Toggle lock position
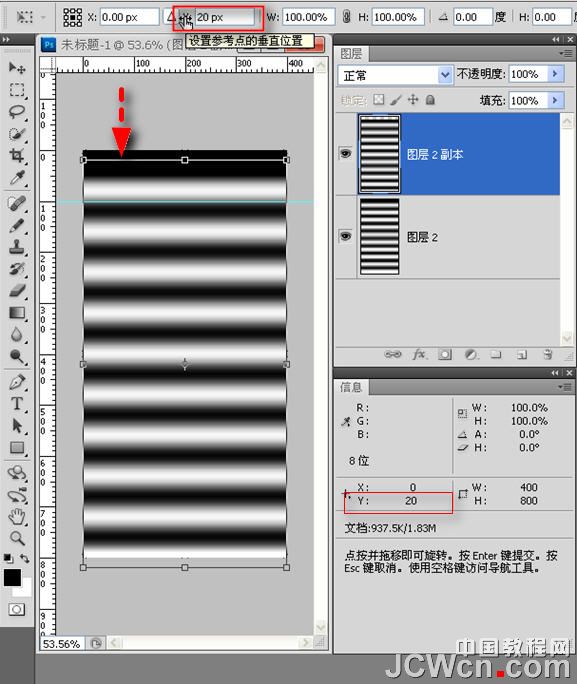The image size is (577, 684). pos(413,100)
